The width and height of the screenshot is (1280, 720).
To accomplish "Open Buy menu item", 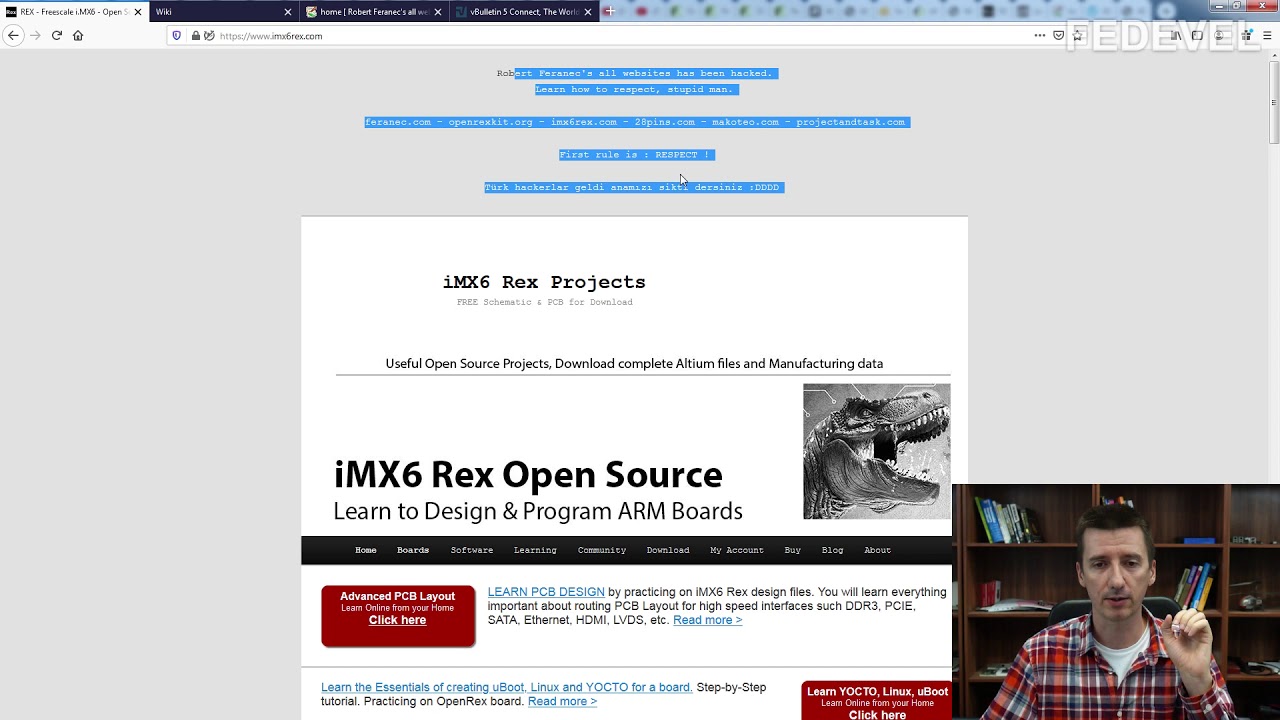I will click(x=793, y=550).
